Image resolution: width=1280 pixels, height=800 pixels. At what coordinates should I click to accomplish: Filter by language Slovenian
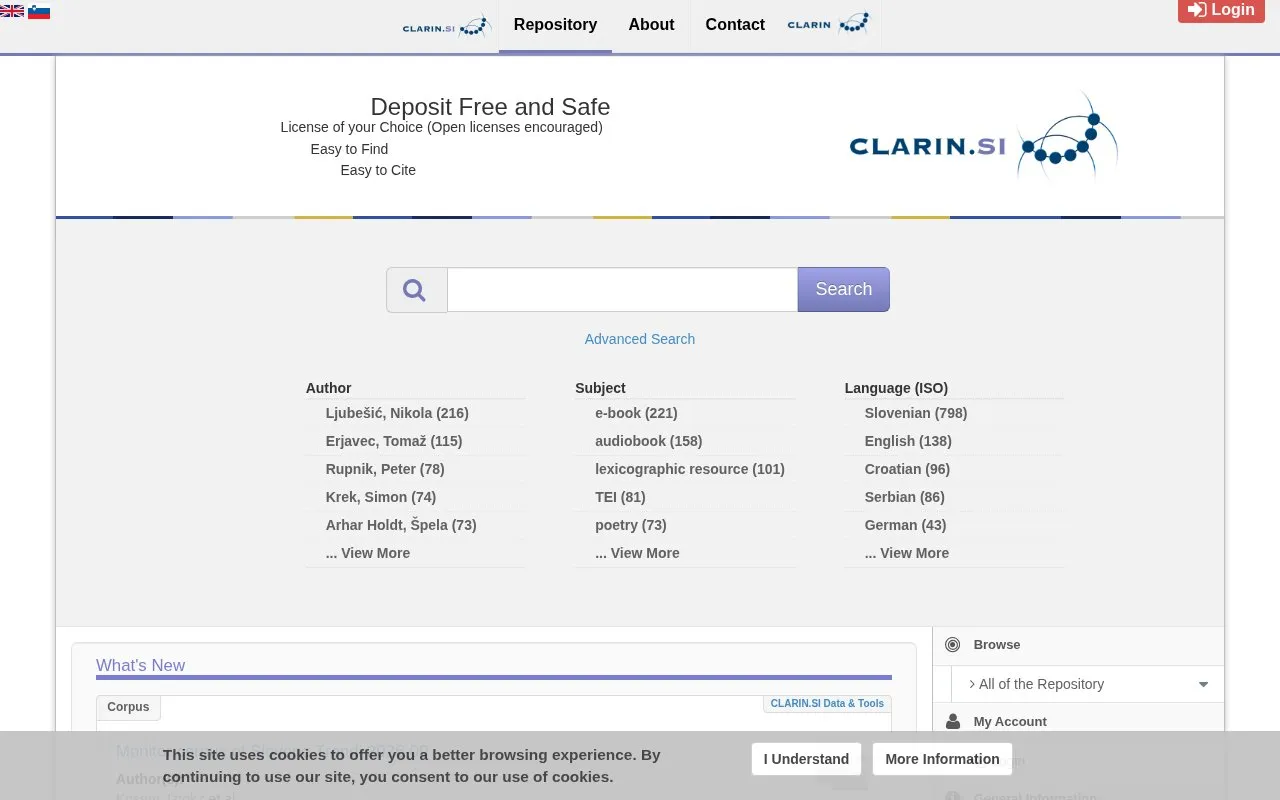point(916,413)
